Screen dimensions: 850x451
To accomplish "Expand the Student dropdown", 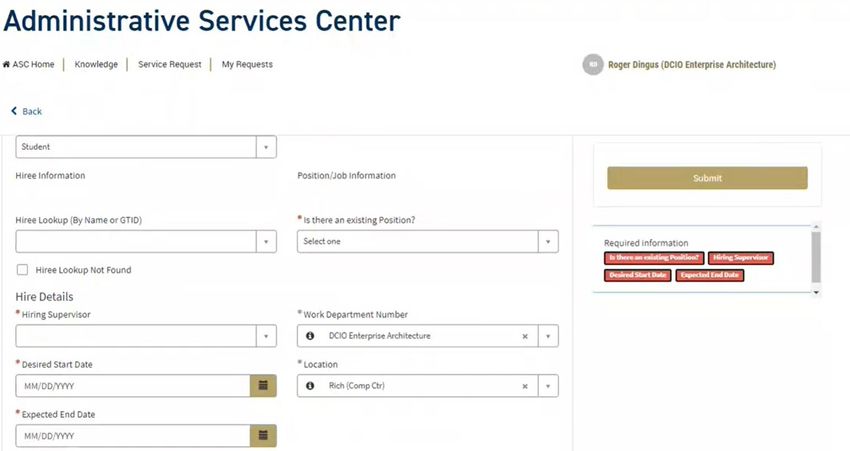I will point(266,147).
